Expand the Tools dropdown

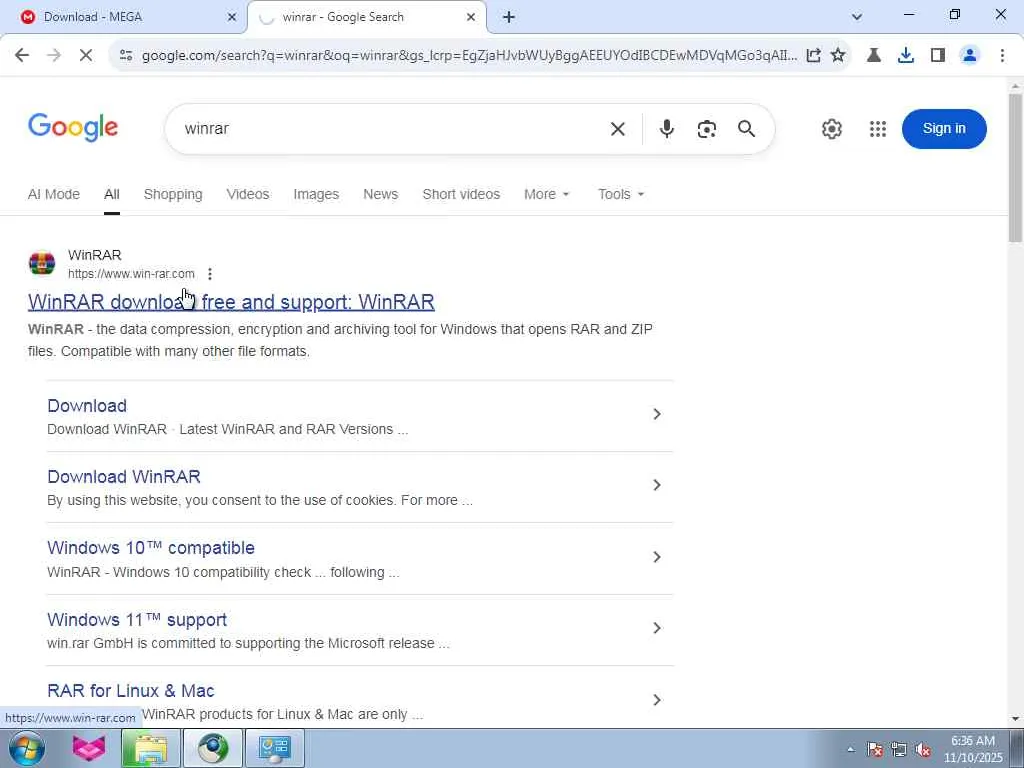620,195
